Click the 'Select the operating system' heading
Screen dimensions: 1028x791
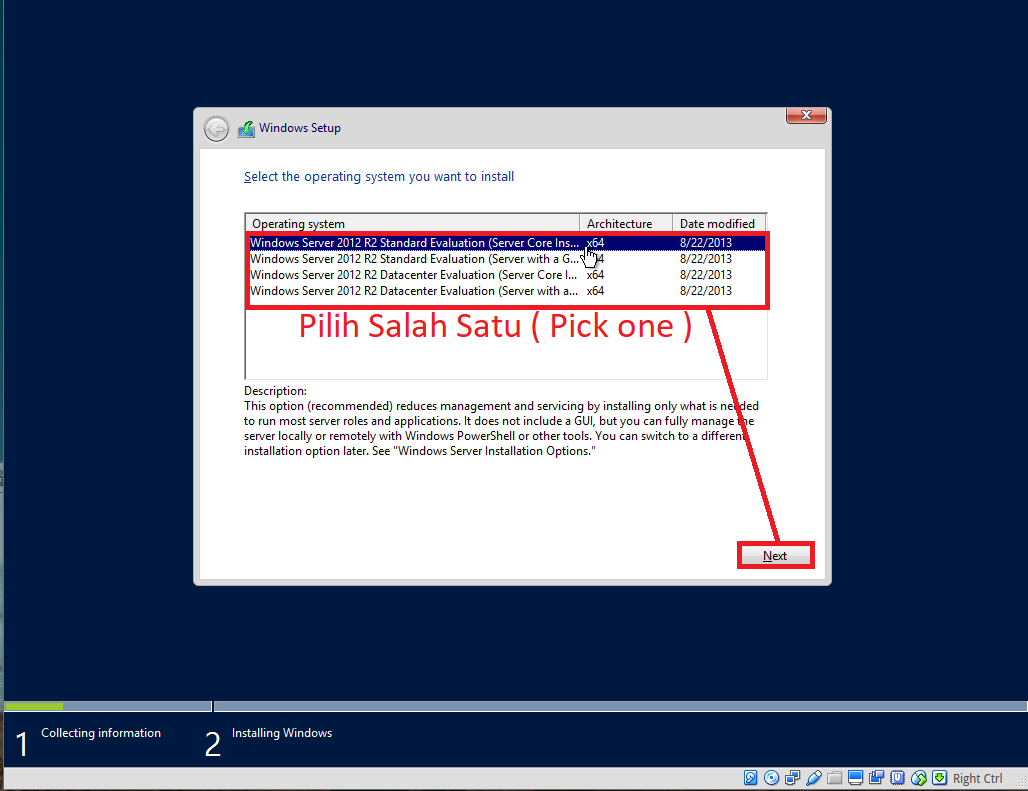click(379, 176)
